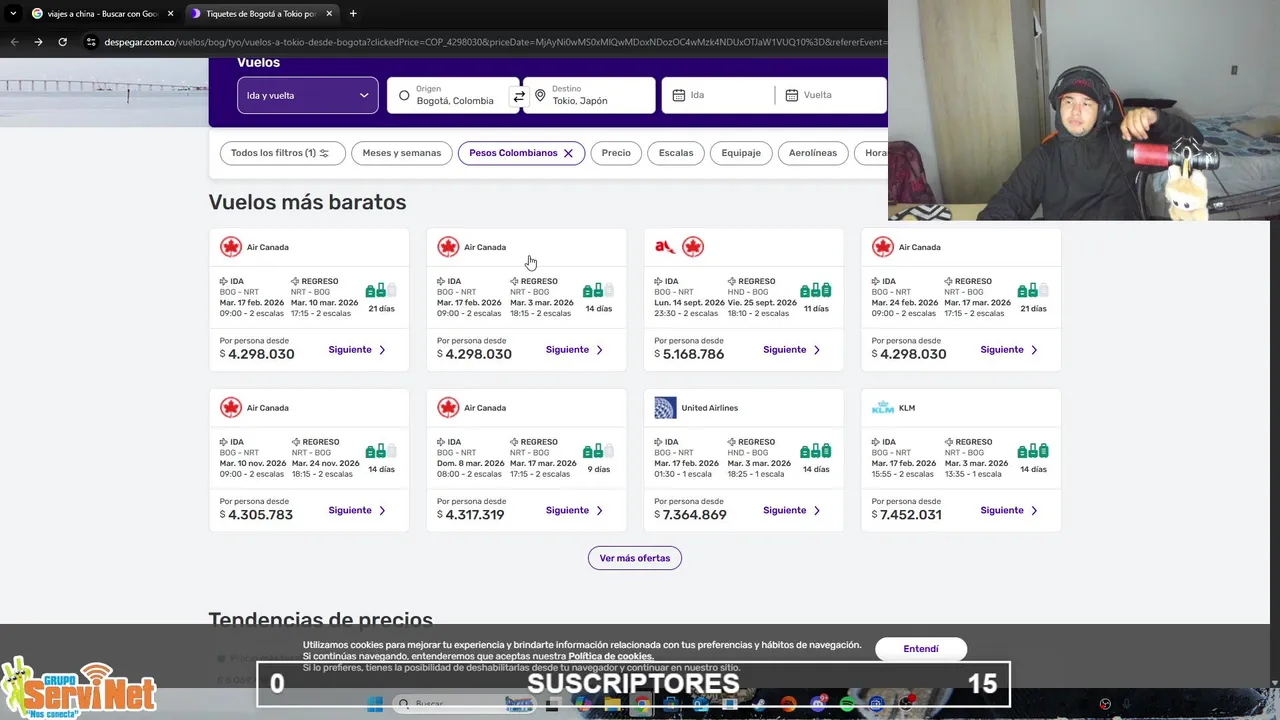Click the IDA plane icon on KLM card

876,442
